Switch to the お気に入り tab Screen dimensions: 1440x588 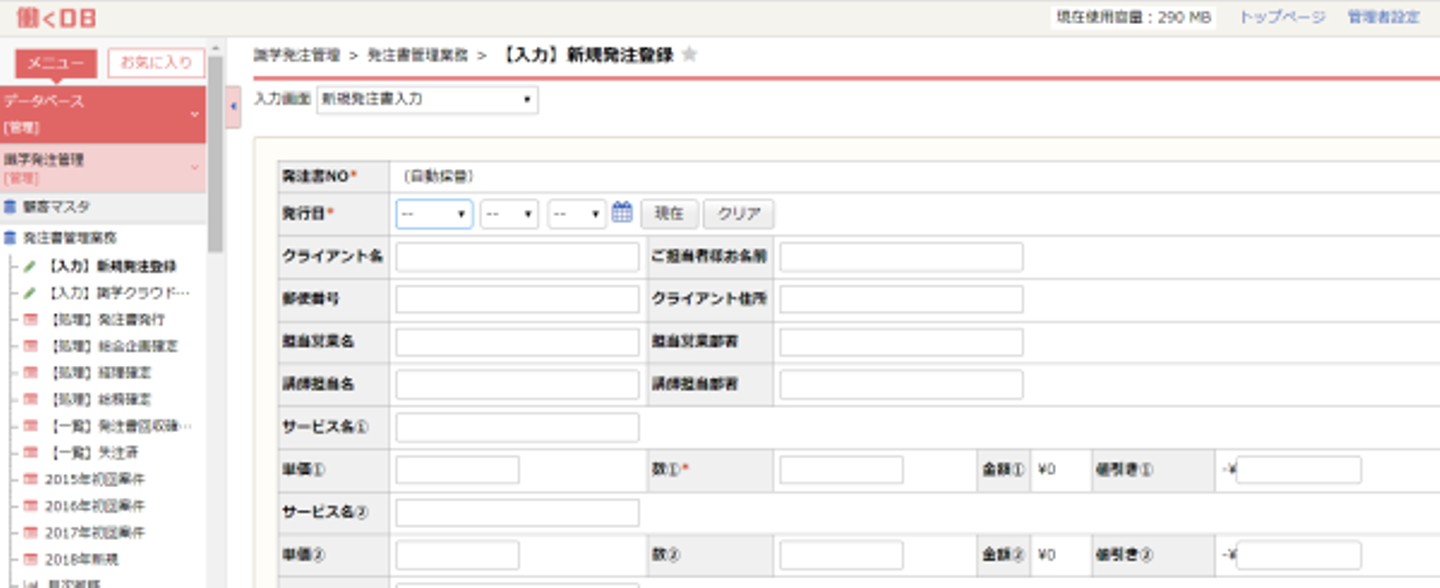tap(156, 63)
